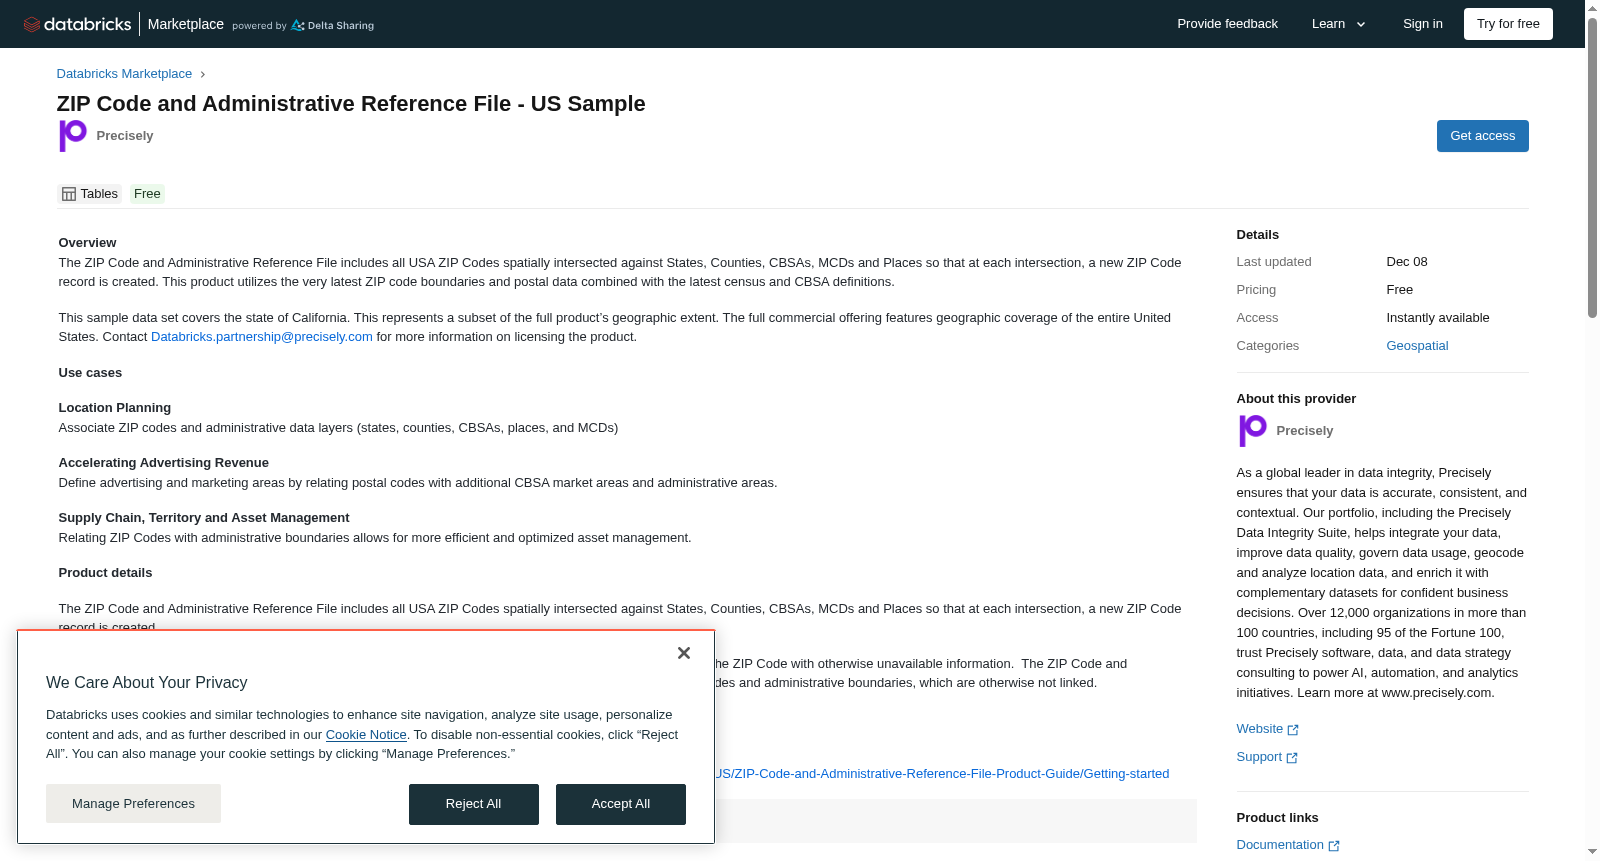Click the Supply Chain, Territory and Asset Management heading
Screen dimensions: 1600x861
tap(204, 518)
